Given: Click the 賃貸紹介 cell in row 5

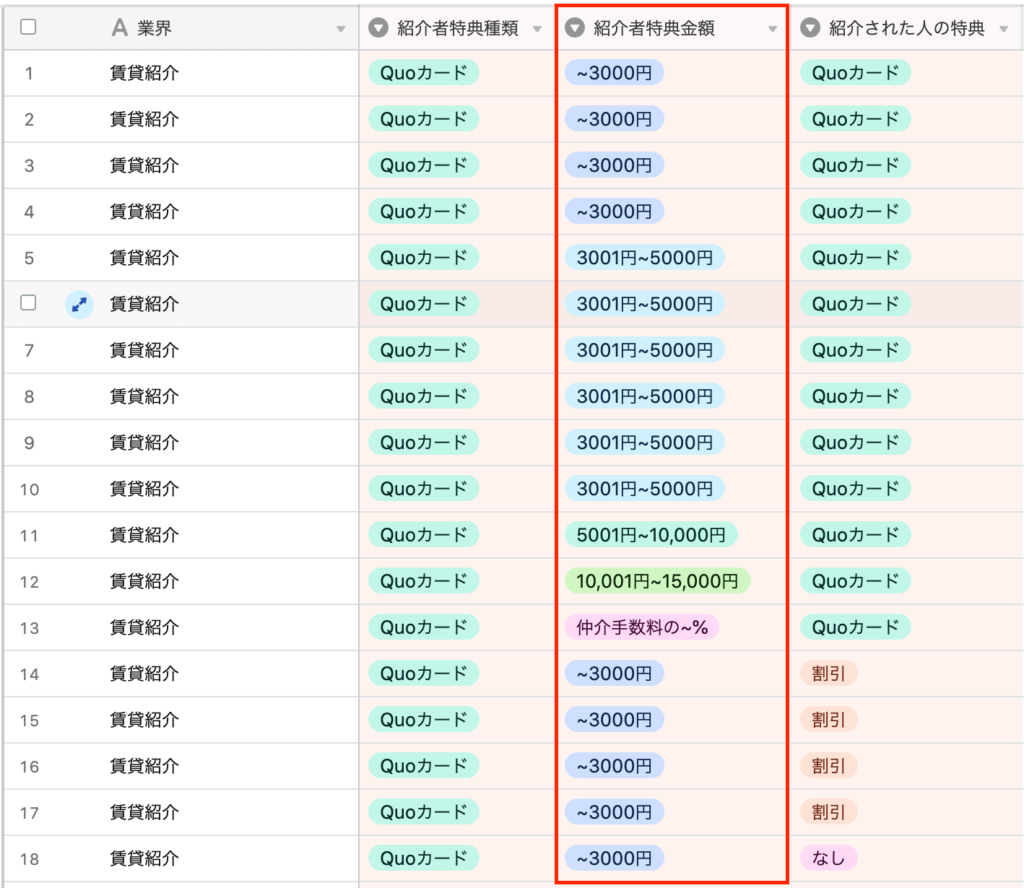Looking at the screenshot, I should 144,258.
